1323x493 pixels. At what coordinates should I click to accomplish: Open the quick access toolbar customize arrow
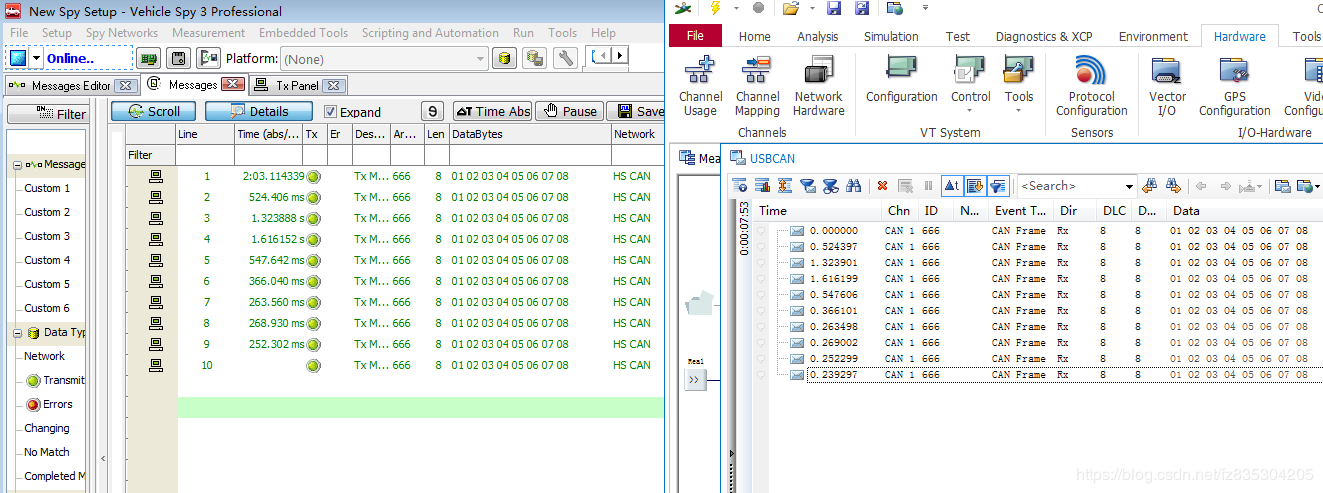click(x=925, y=8)
